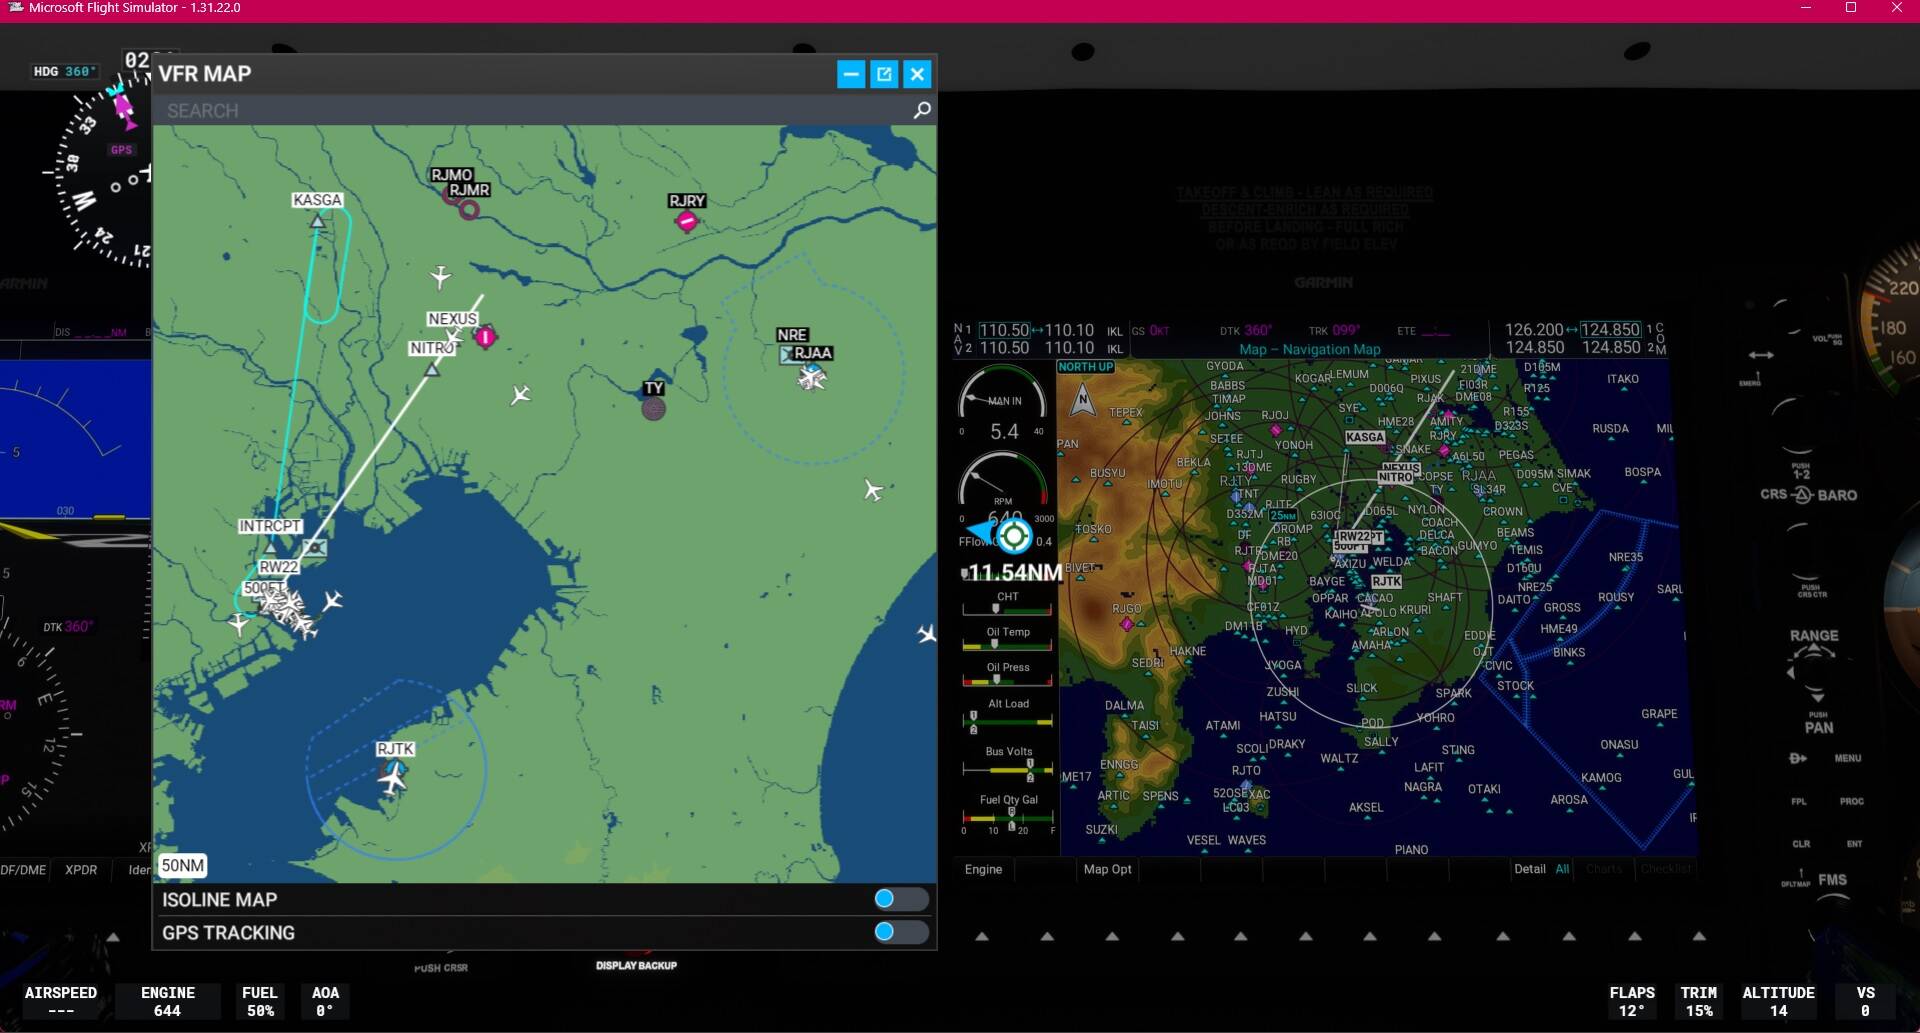The width and height of the screenshot is (1920, 1033).
Task: Click the 126.200 COM frequency
Action: point(1534,330)
